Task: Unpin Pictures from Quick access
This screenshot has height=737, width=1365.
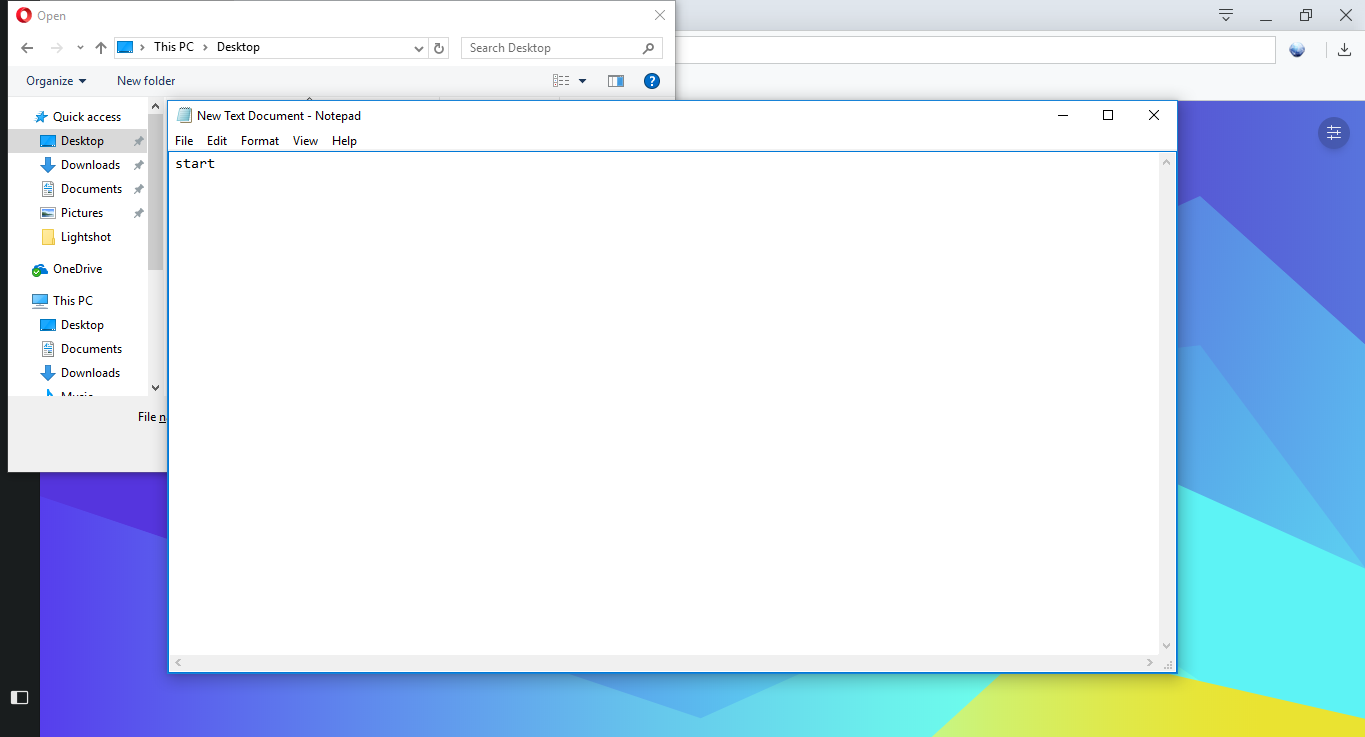Action: tap(139, 212)
